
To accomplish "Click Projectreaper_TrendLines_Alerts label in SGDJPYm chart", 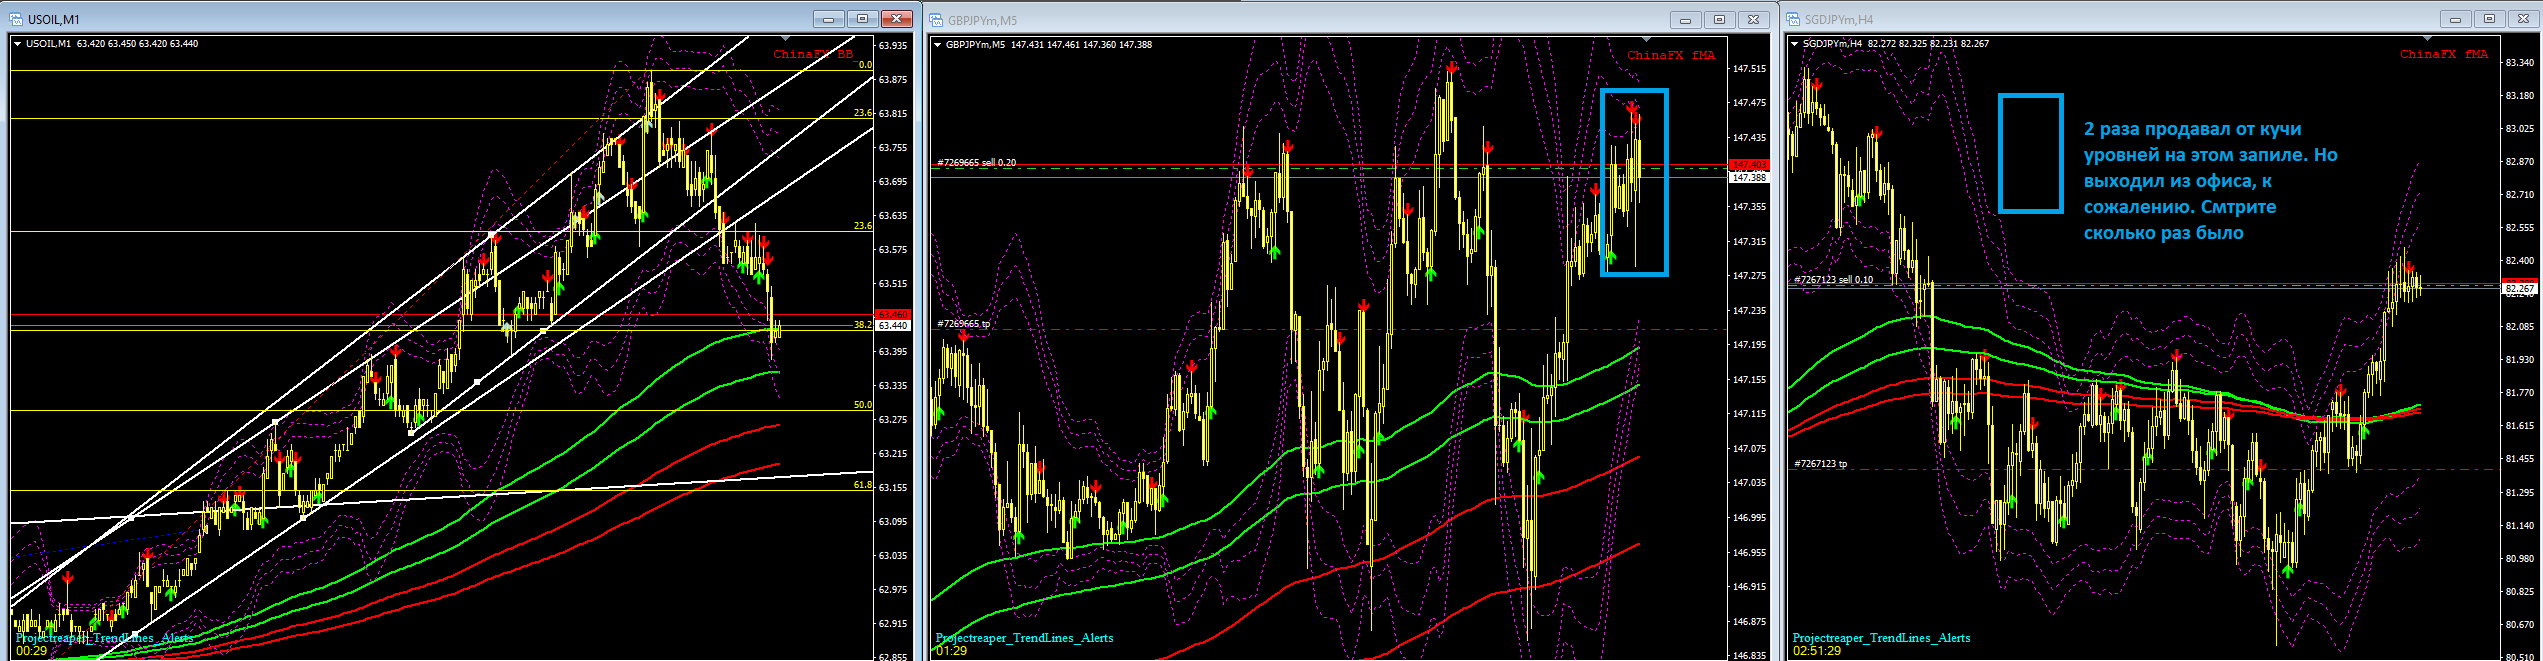I will [x=1881, y=638].
